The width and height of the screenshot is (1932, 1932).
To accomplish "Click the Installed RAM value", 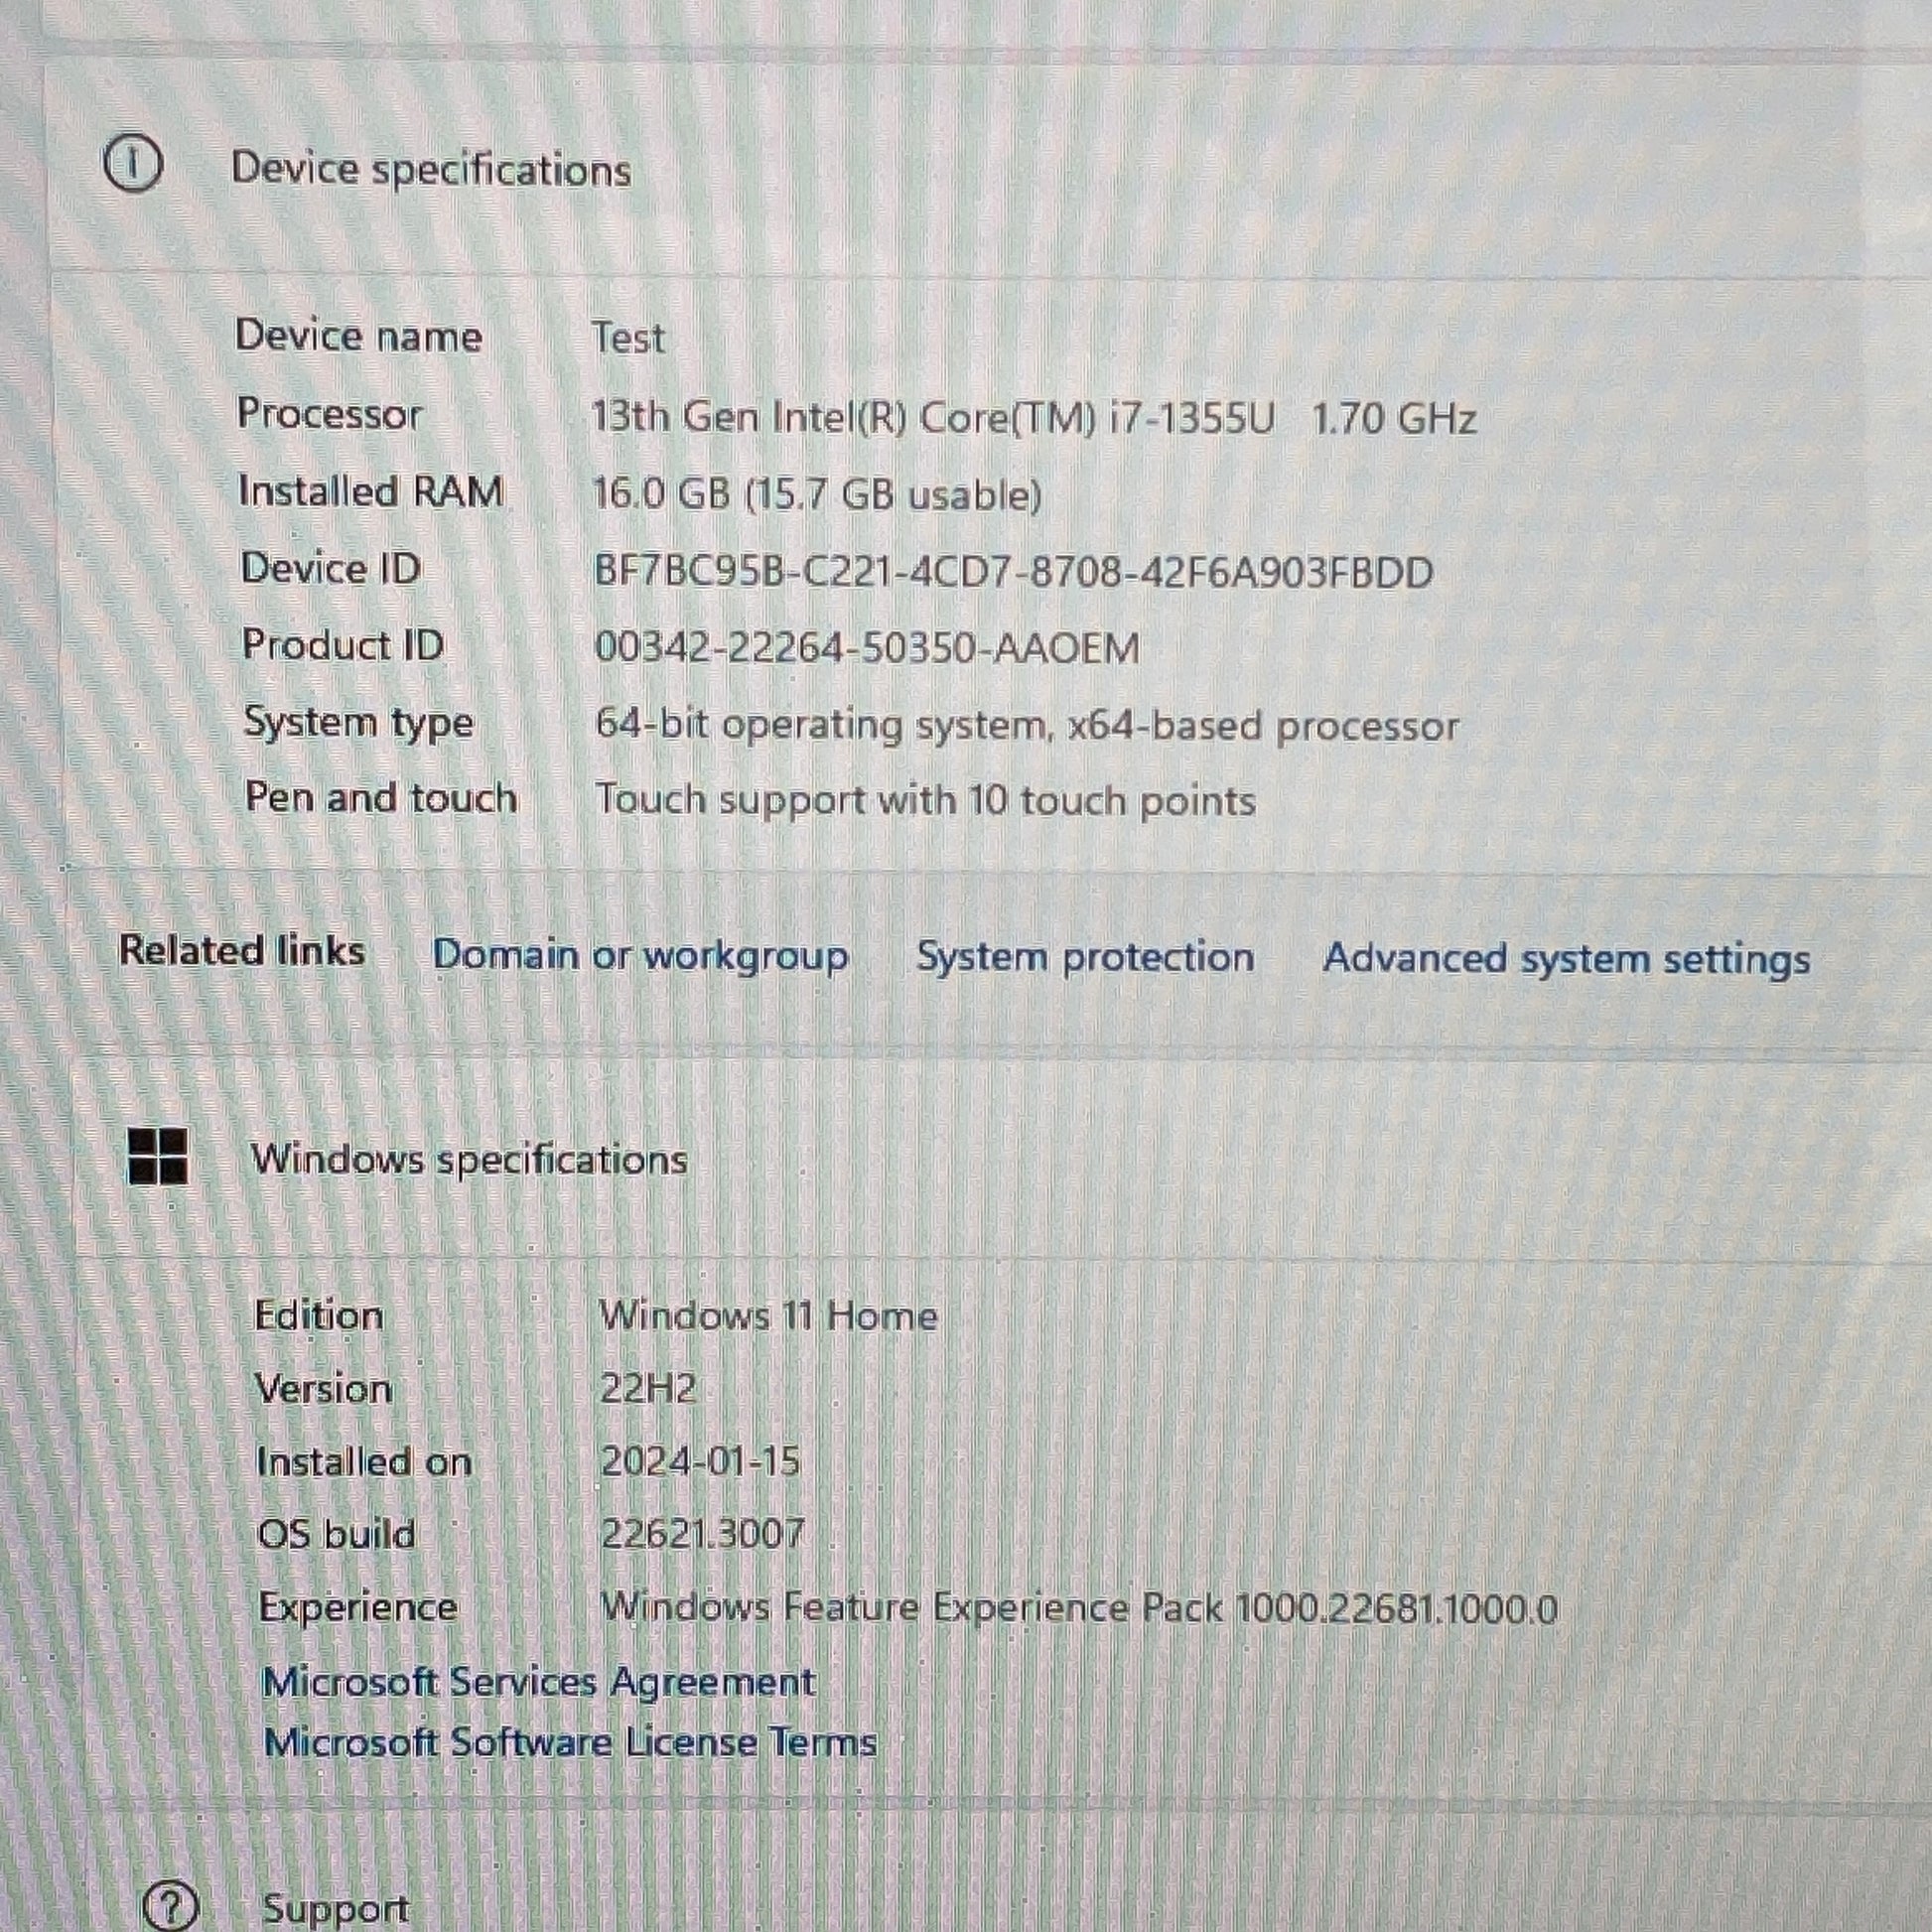I will (817, 495).
